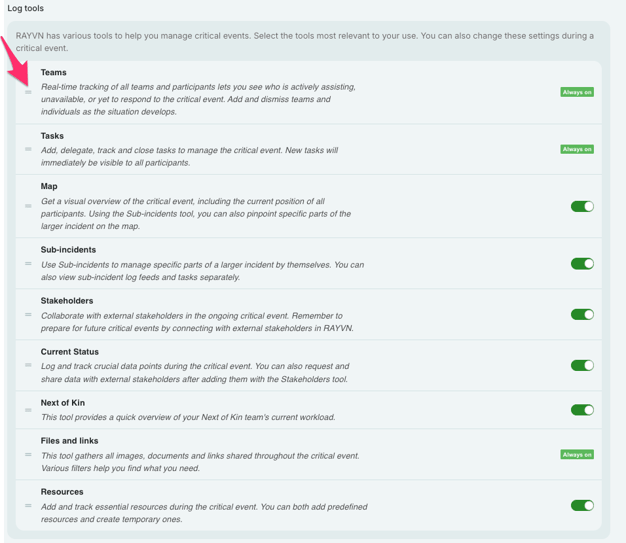This screenshot has height=543, width=626.
Task: Click the Log tools section heading
Action: [25, 8]
